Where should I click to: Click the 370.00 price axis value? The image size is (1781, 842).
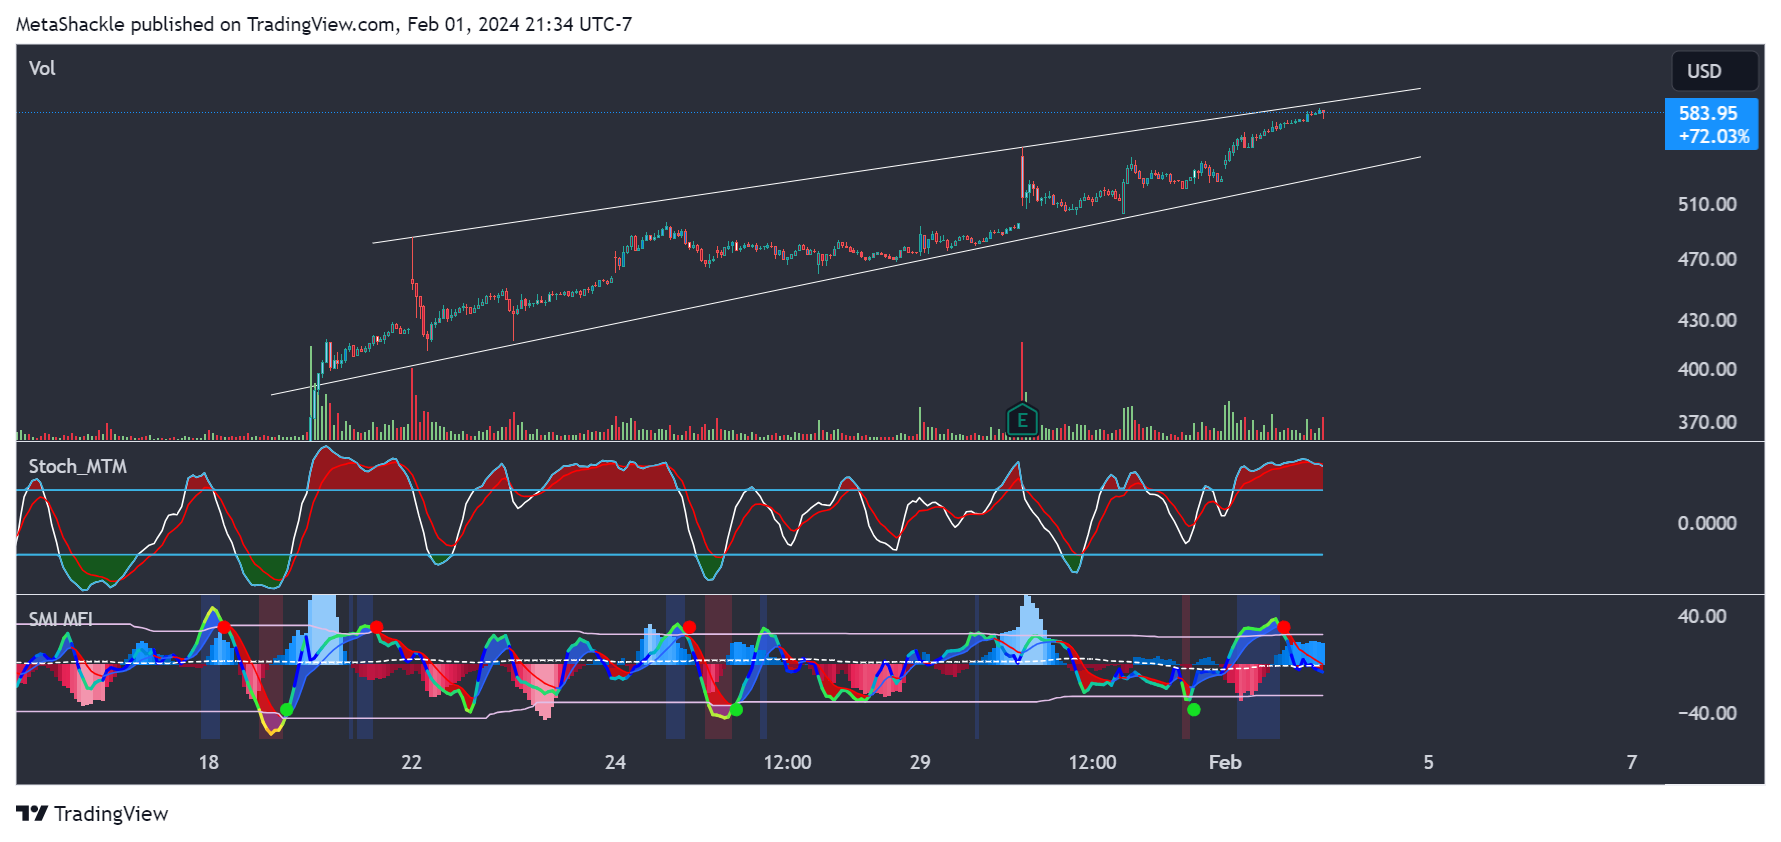point(1707,422)
